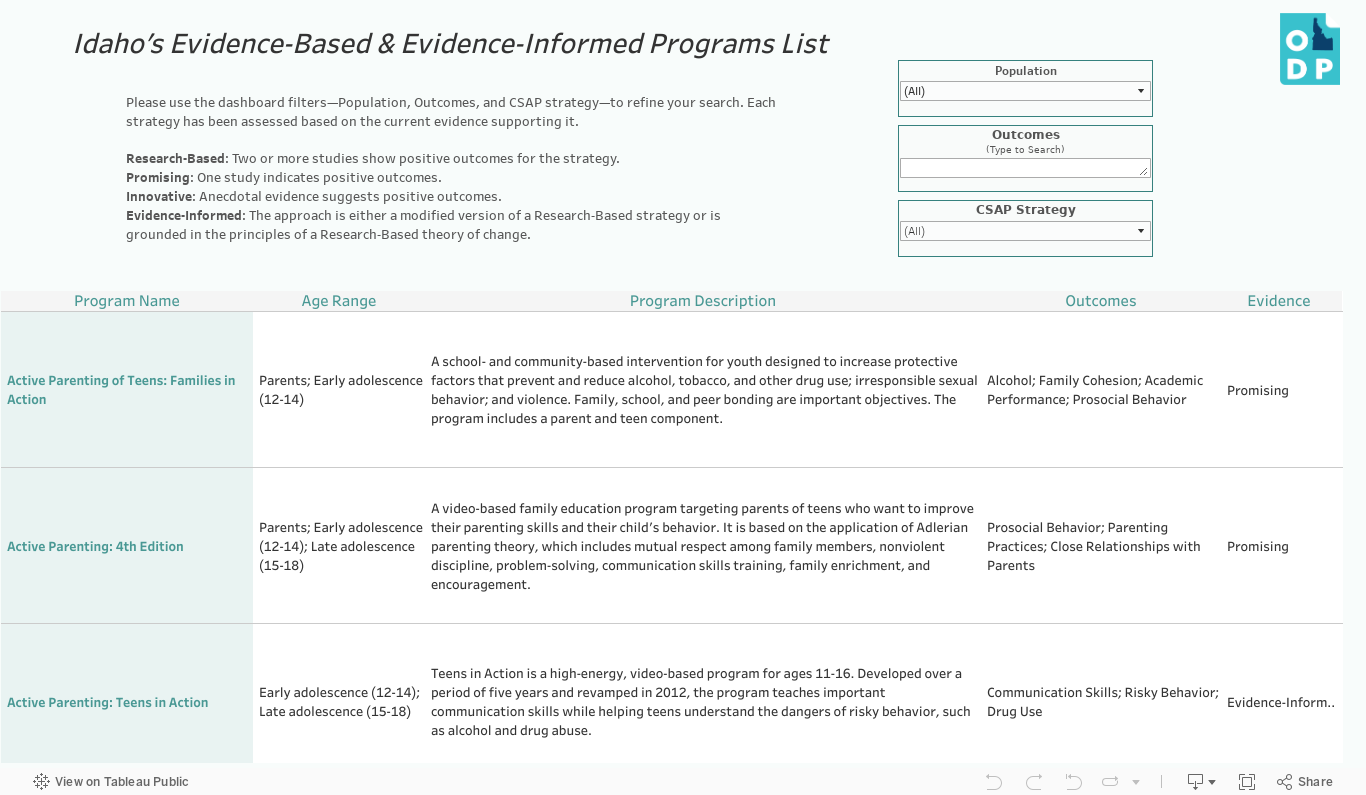Click the Research-Based definition line
This screenshot has height=795, width=1366.
[373, 159]
